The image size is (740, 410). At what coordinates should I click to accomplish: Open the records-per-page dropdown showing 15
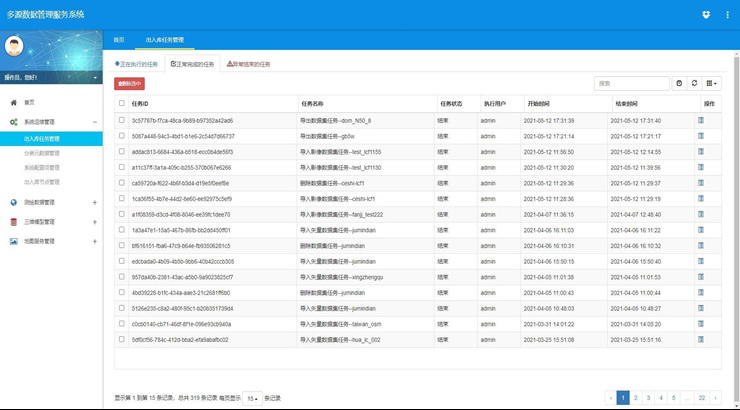point(252,398)
